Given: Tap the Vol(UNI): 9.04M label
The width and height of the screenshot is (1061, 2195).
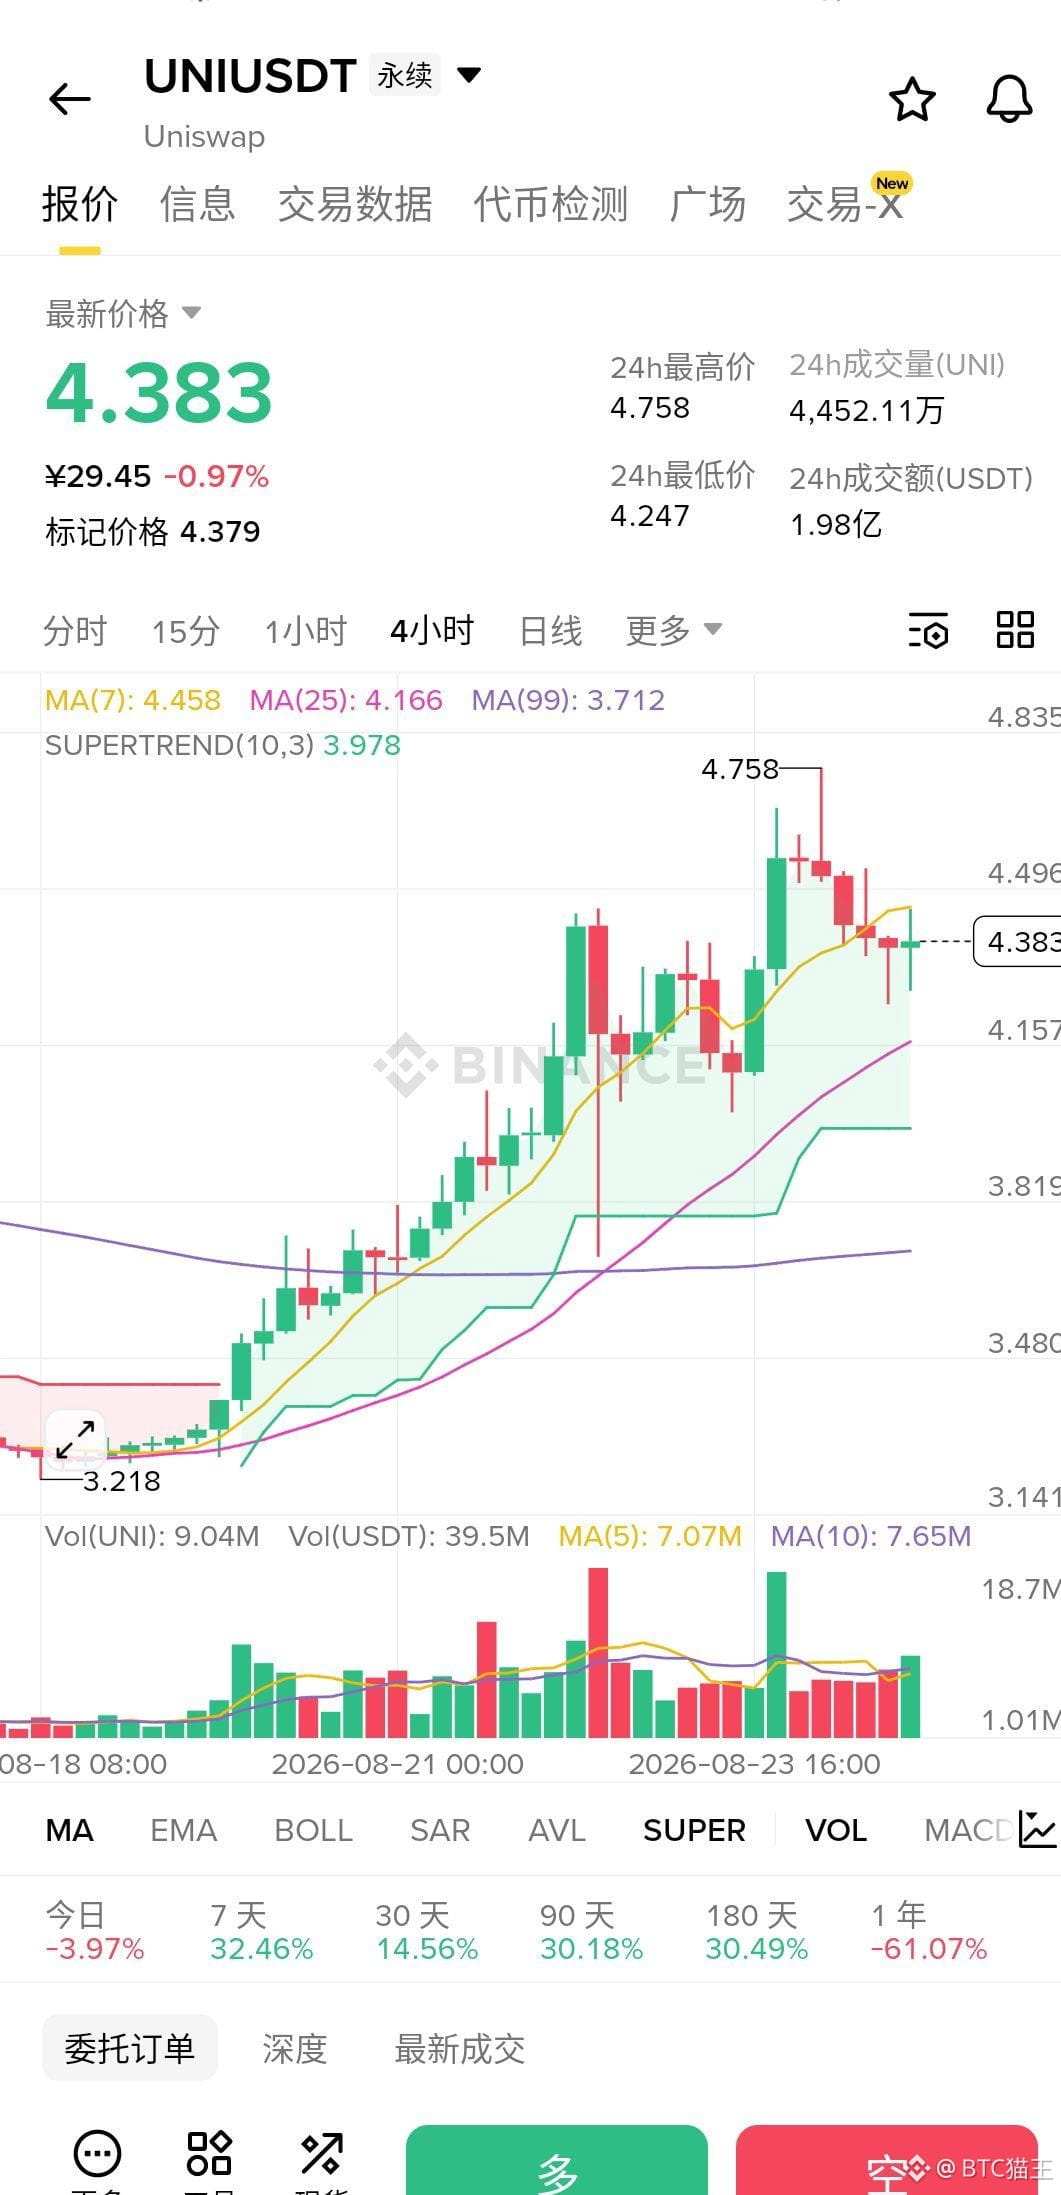Looking at the screenshot, I should [152, 1536].
